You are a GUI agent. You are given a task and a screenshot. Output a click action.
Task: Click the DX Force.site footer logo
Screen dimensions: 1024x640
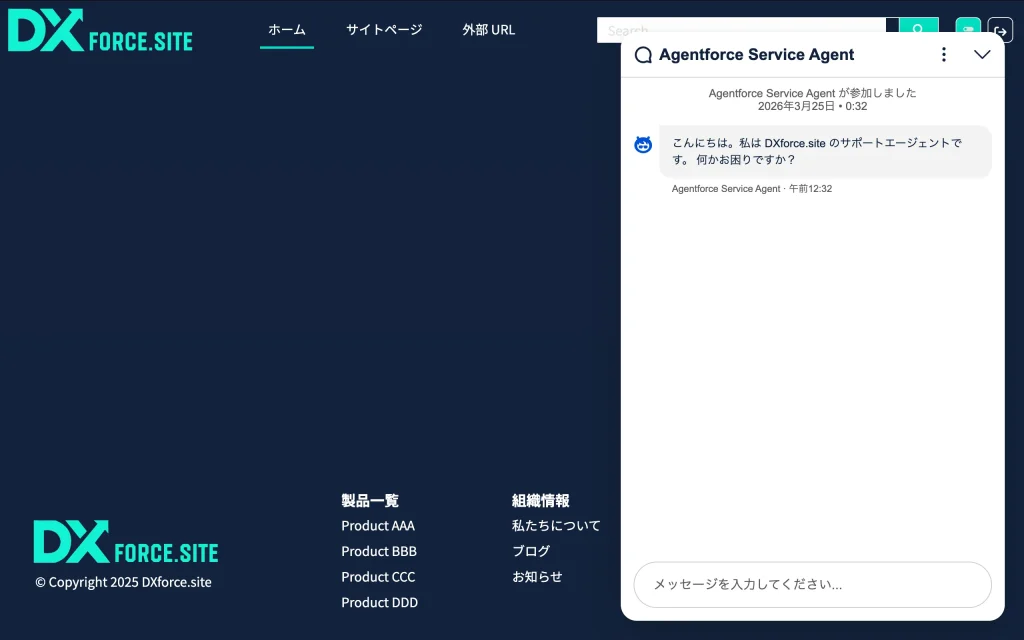tap(126, 542)
